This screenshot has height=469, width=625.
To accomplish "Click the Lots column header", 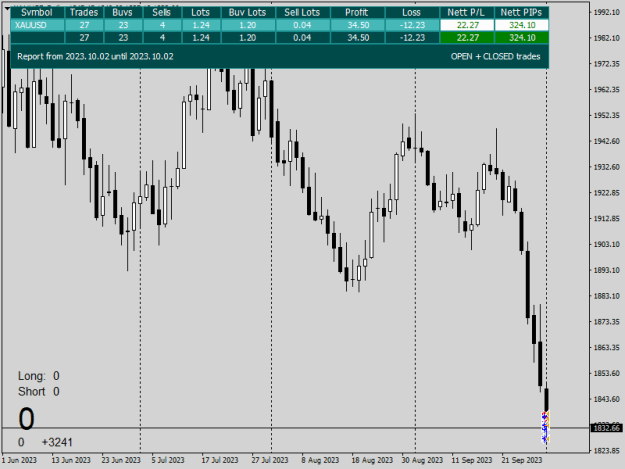I will pyautogui.click(x=200, y=12).
